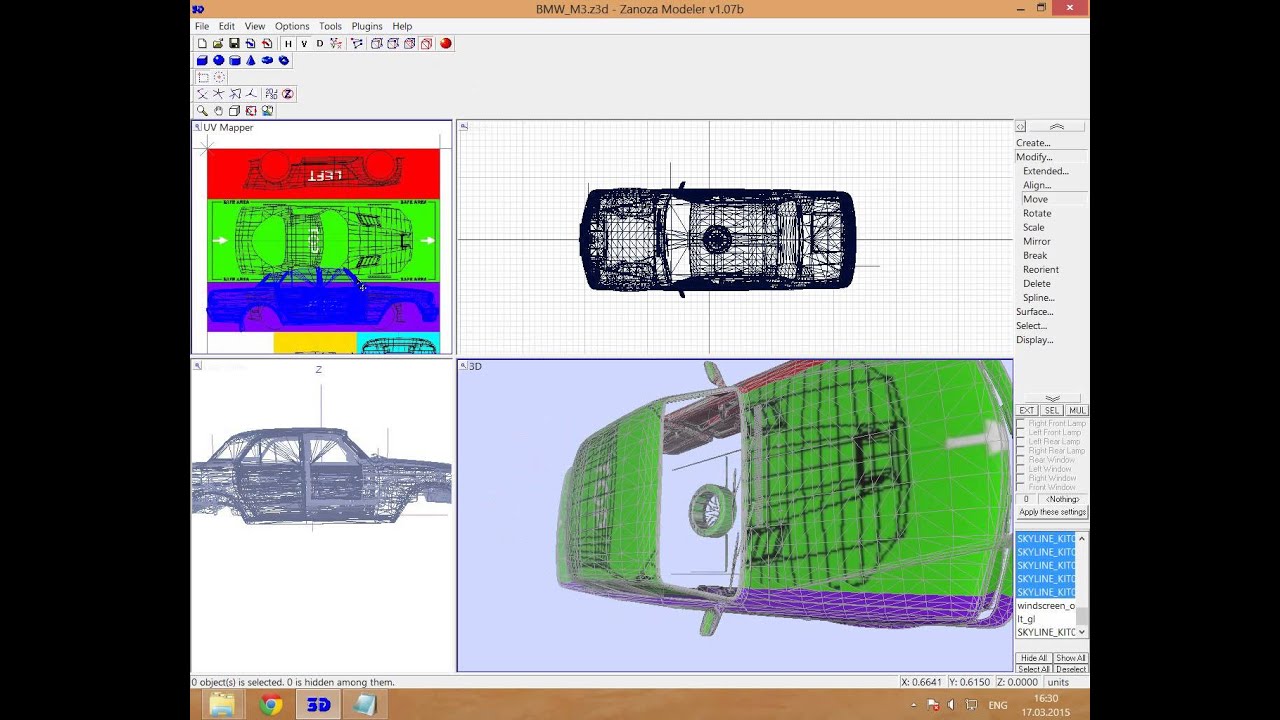The image size is (1280, 720).
Task: Save the model using the floppy icon
Action: click(234, 44)
